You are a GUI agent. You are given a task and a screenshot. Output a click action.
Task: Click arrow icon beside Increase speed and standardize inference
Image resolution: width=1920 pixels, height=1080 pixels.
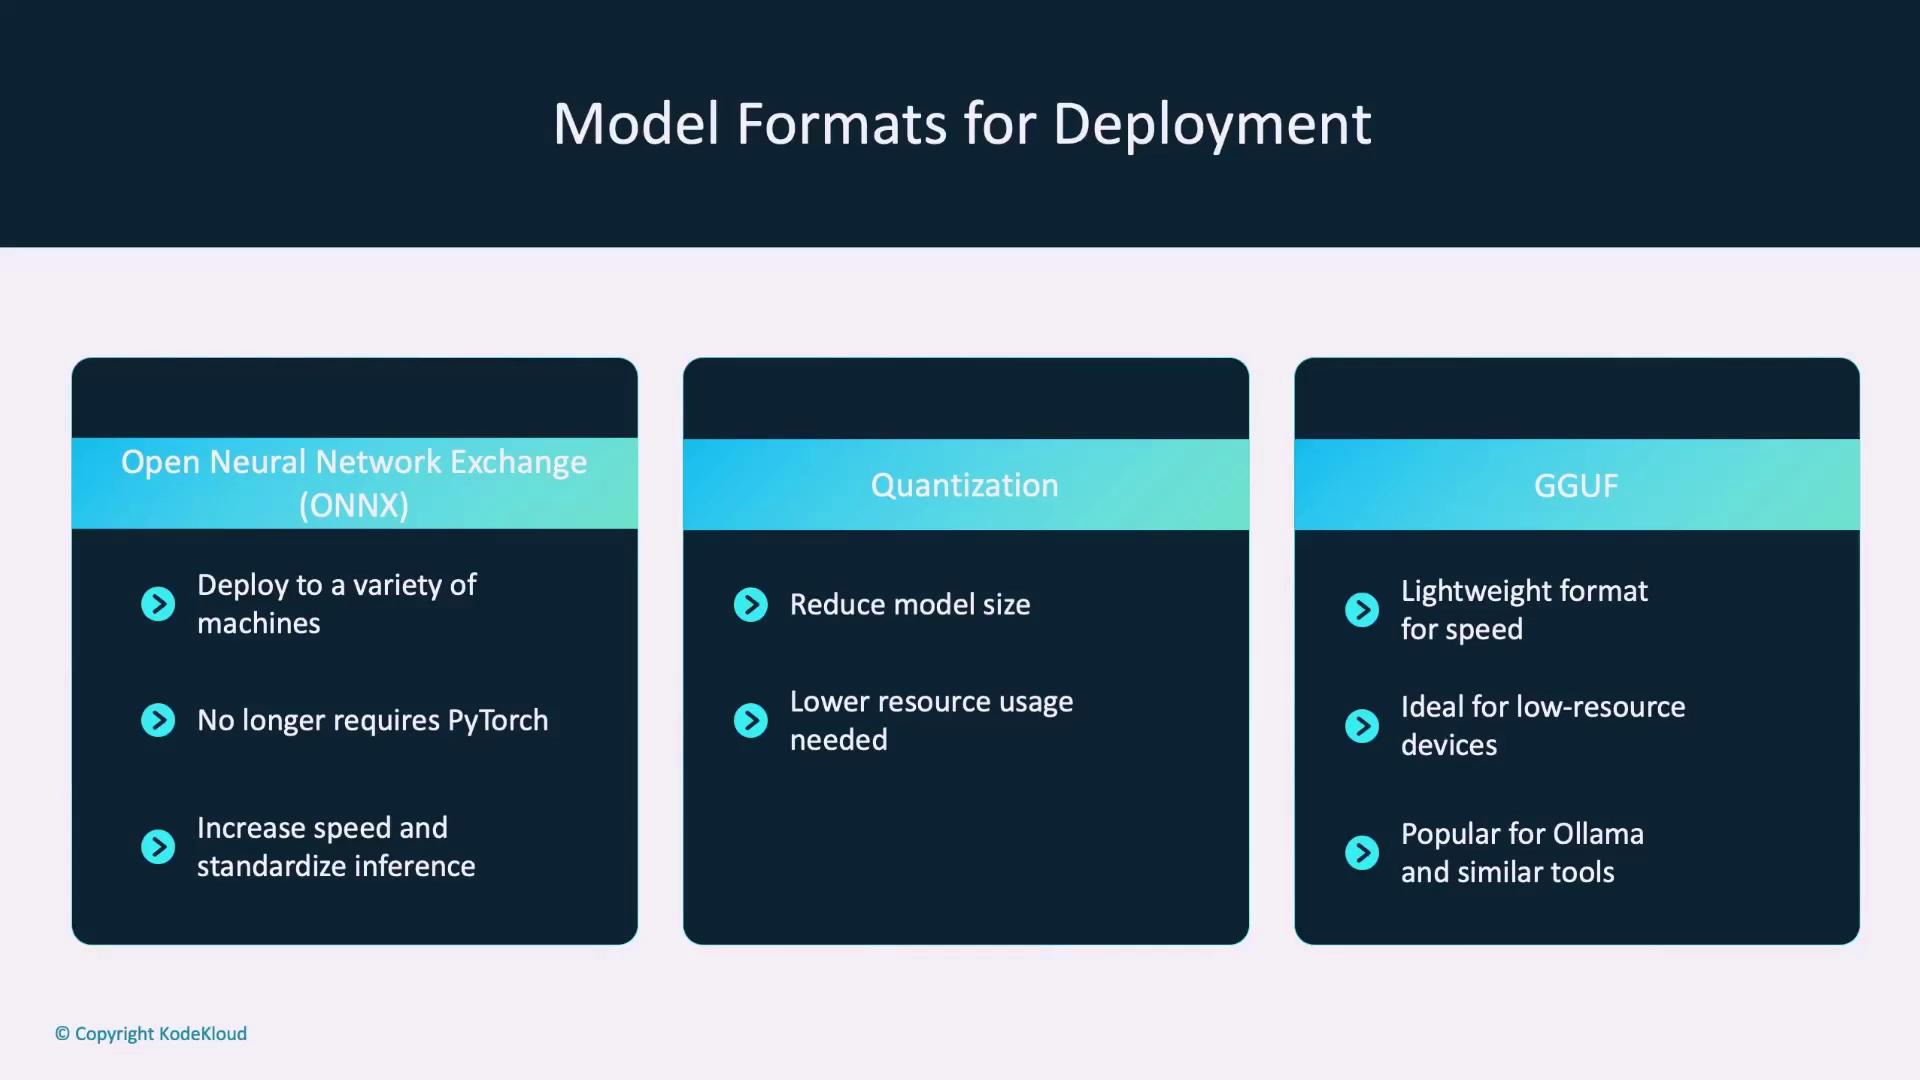coord(158,847)
